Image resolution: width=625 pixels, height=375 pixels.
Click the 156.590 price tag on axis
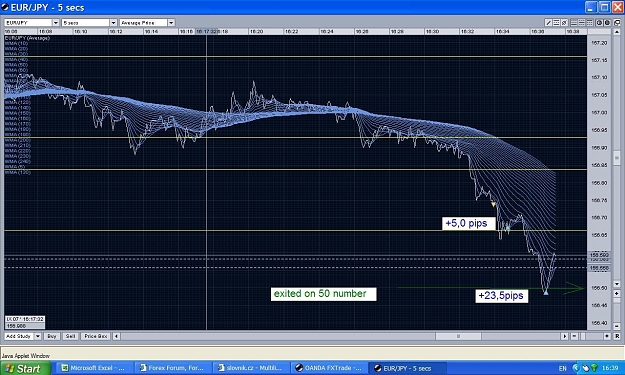(599, 255)
